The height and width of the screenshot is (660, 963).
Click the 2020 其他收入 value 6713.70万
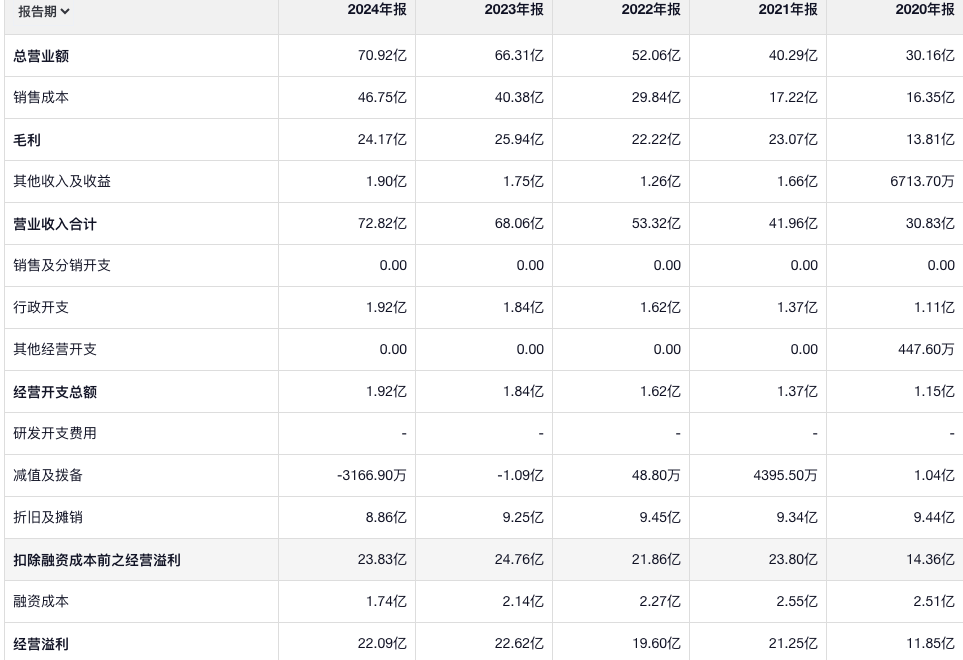point(922,182)
